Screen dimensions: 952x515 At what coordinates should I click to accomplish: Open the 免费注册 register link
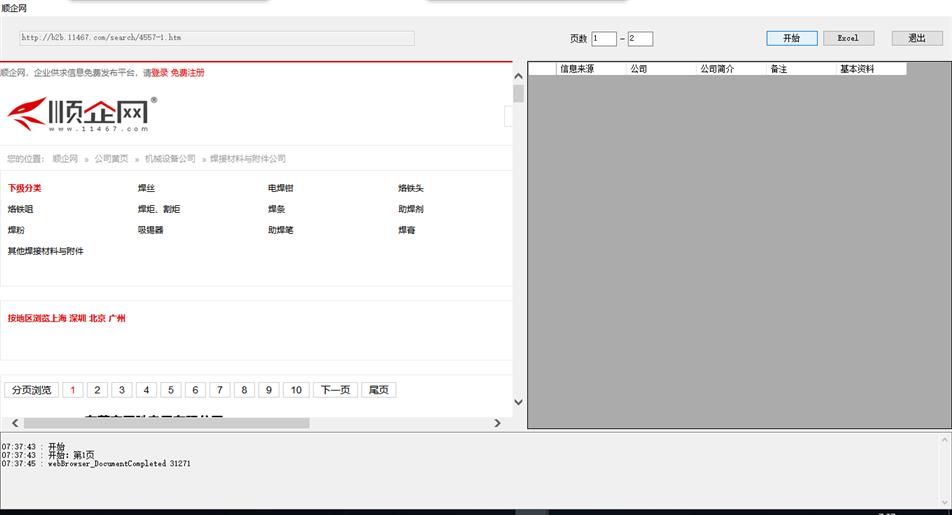[187, 73]
